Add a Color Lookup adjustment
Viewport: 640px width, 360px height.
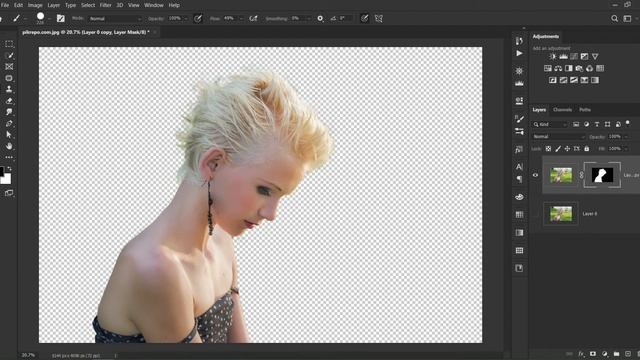coord(600,68)
